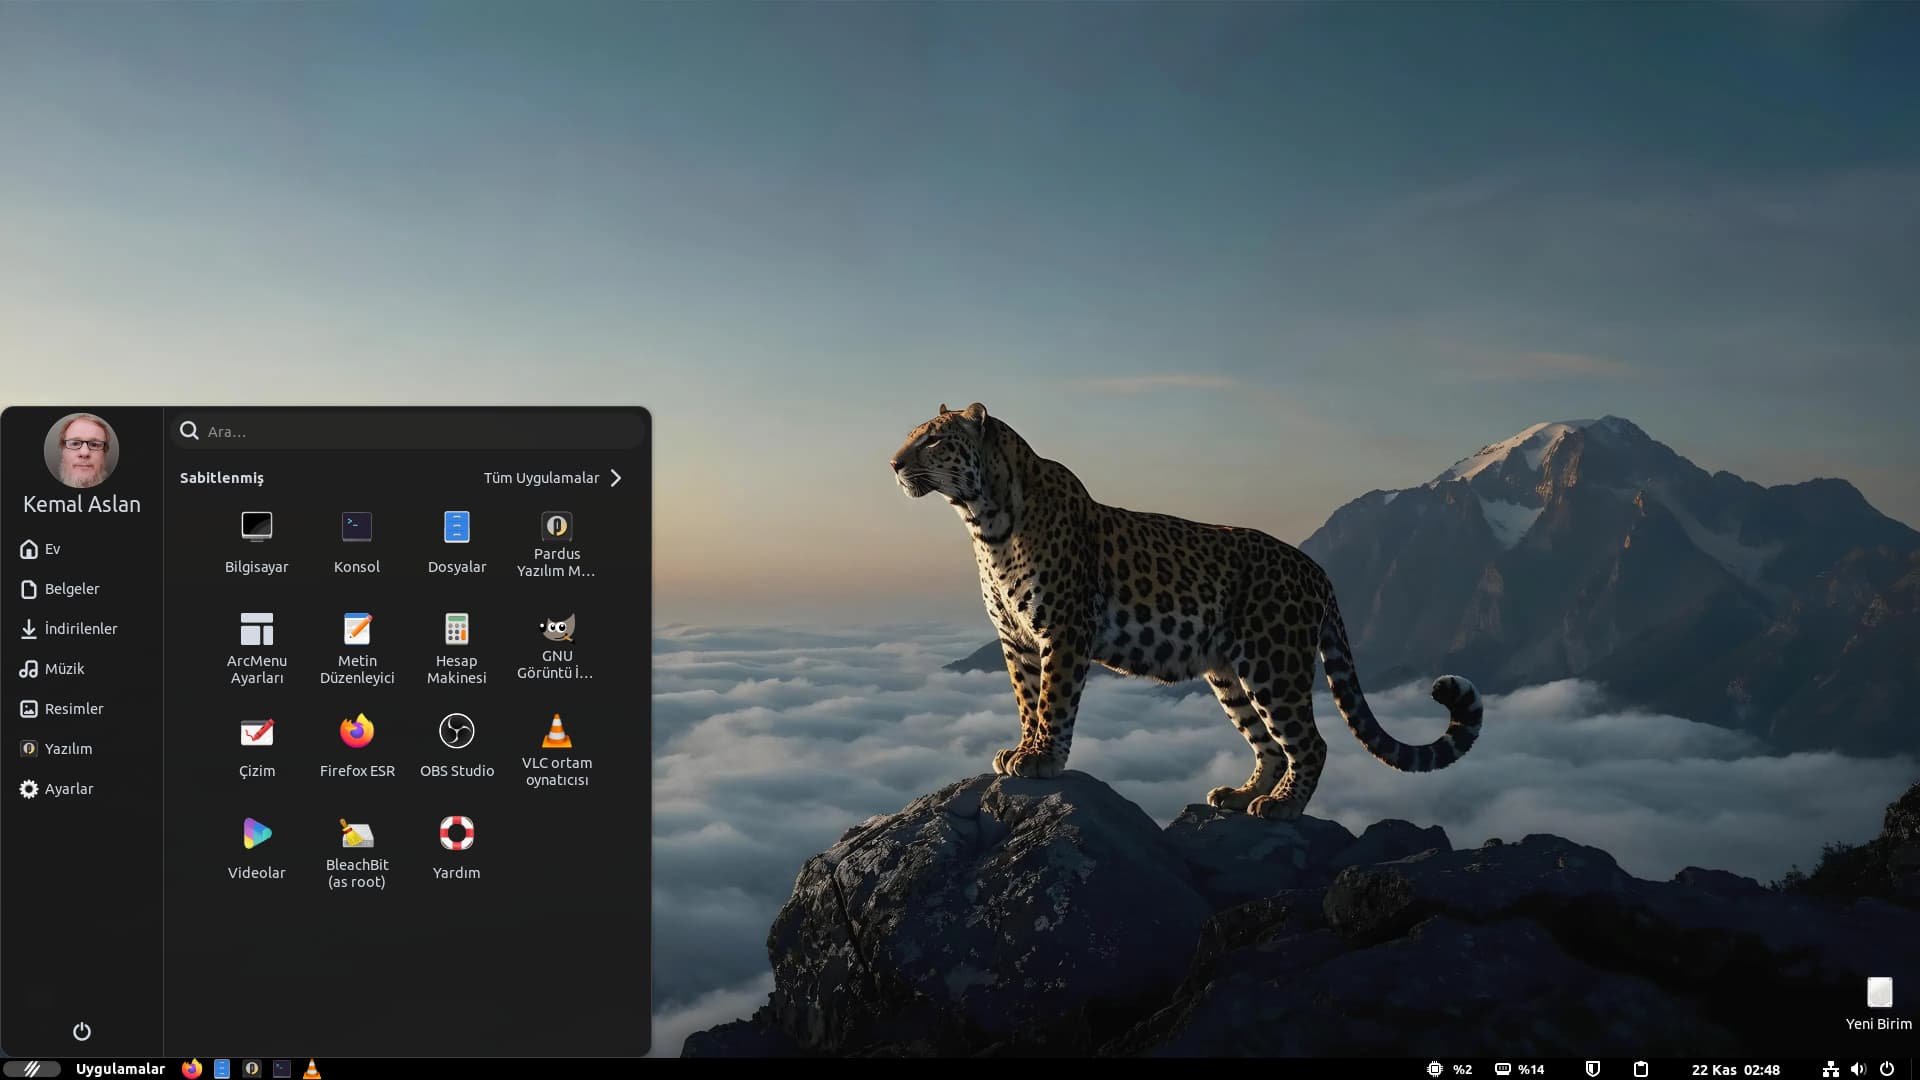The image size is (1920, 1080).
Task: Click Uygulamalar on the bottom panel
Action: (120, 1069)
